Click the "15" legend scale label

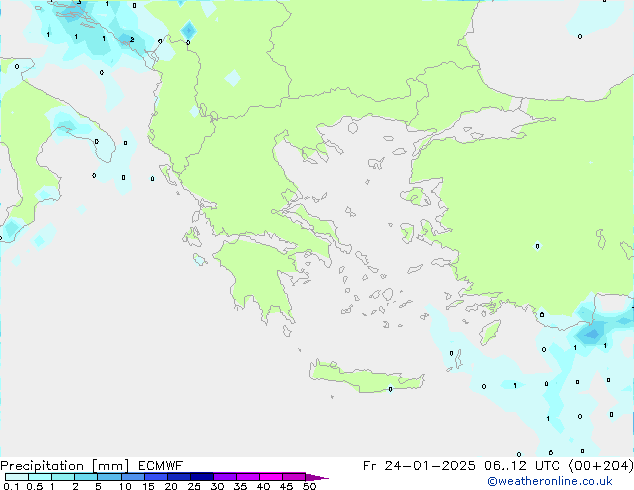148,486
